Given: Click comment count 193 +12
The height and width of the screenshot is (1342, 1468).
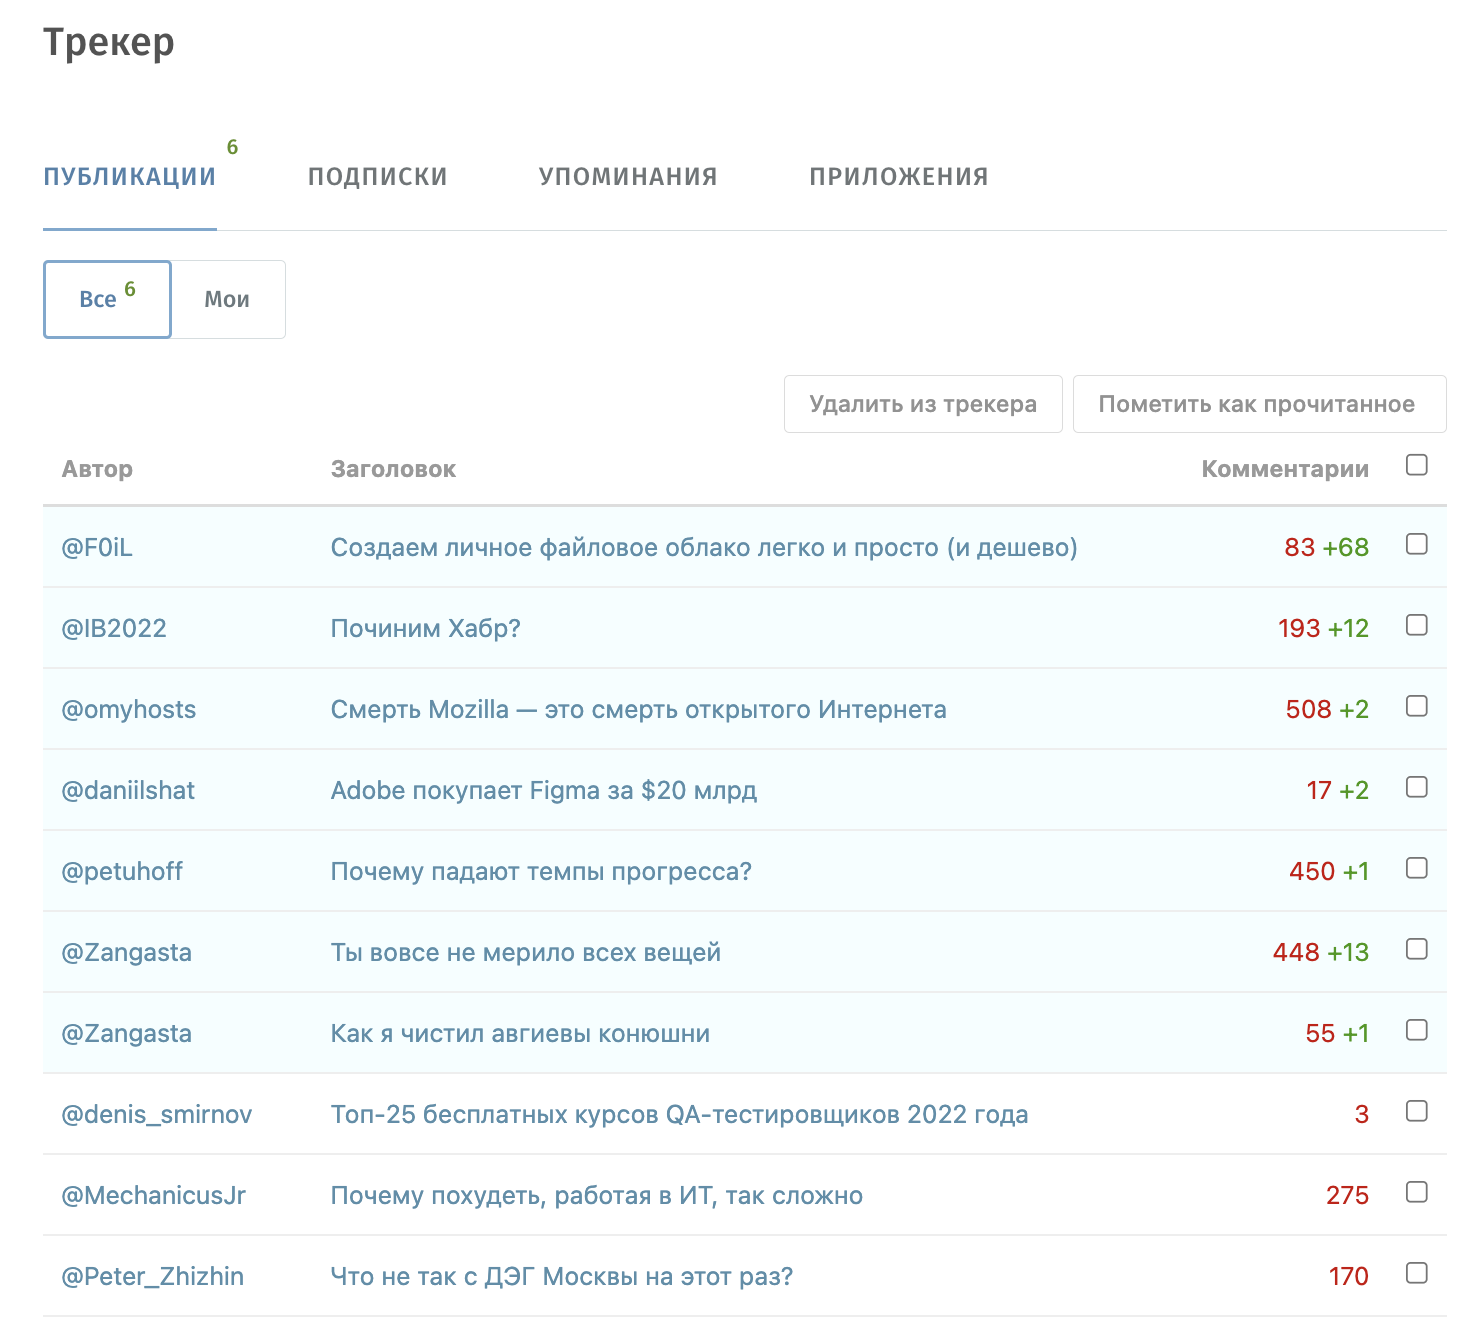Looking at the screenshot, I should point(1323,628).
